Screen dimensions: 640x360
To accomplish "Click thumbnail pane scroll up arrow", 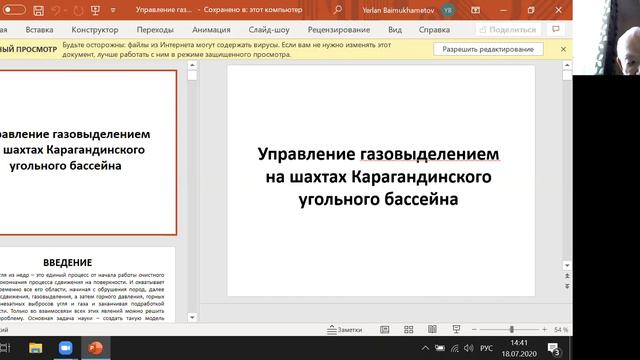I will coord(192,65).
